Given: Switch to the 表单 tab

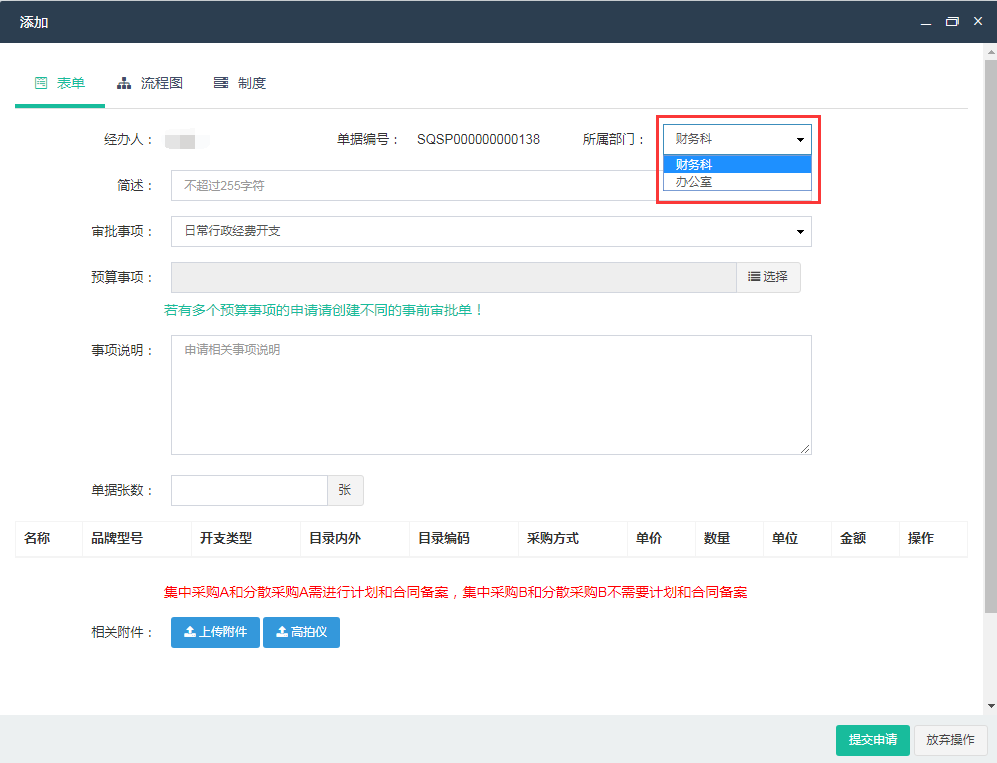Looking at the screenshot, I should point(60,83).
